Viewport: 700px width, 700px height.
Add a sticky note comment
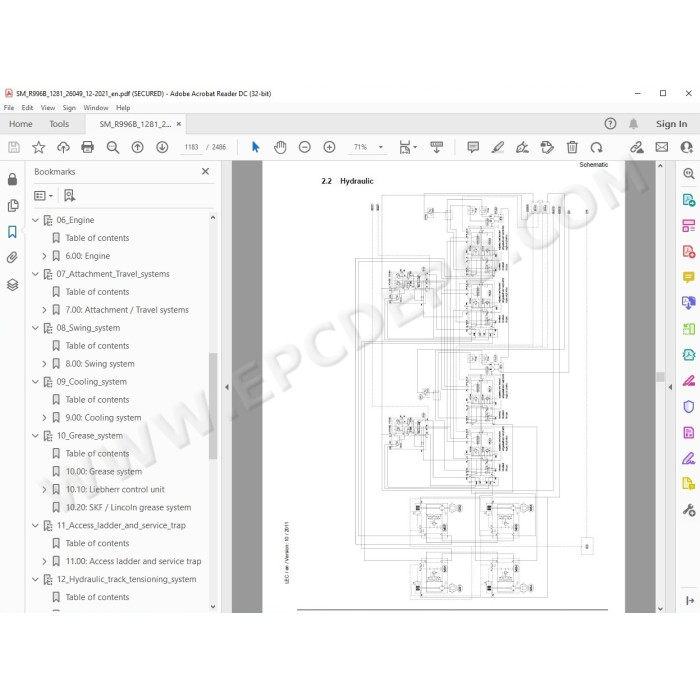(473, 147)
